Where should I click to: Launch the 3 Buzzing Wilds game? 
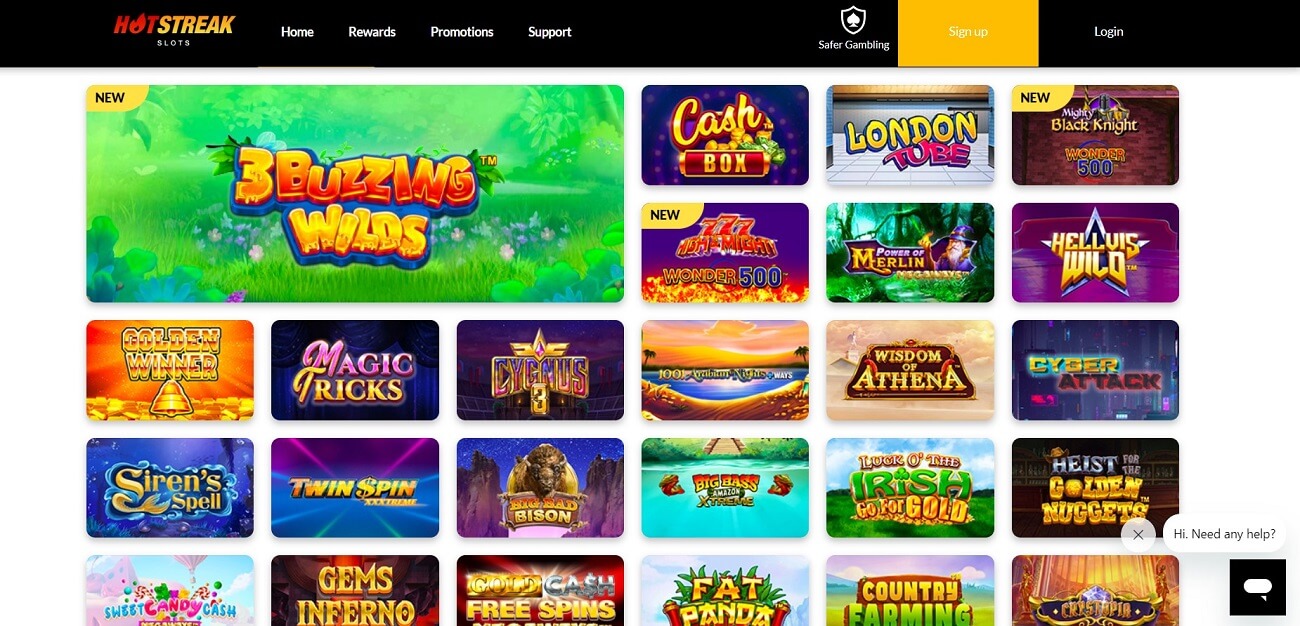[x=355, y=193]
